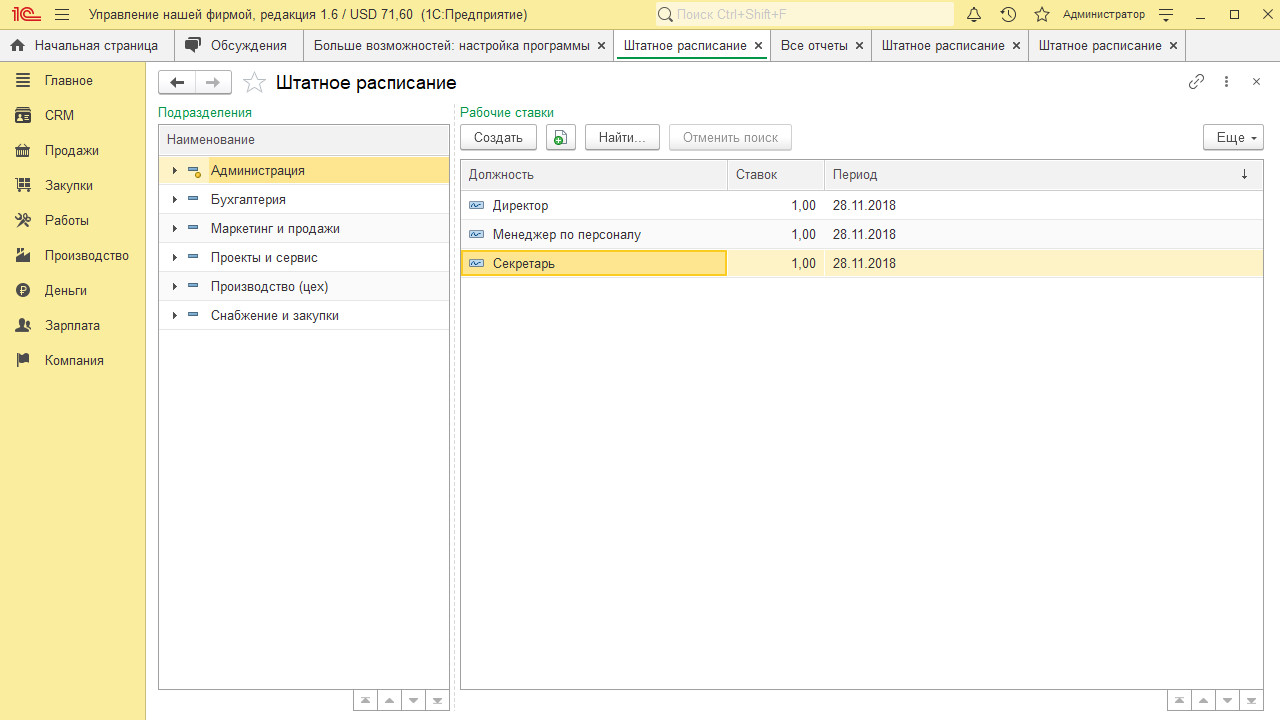Open the Компания section
Screen dimensions: 1280x720
coord(72,361)
